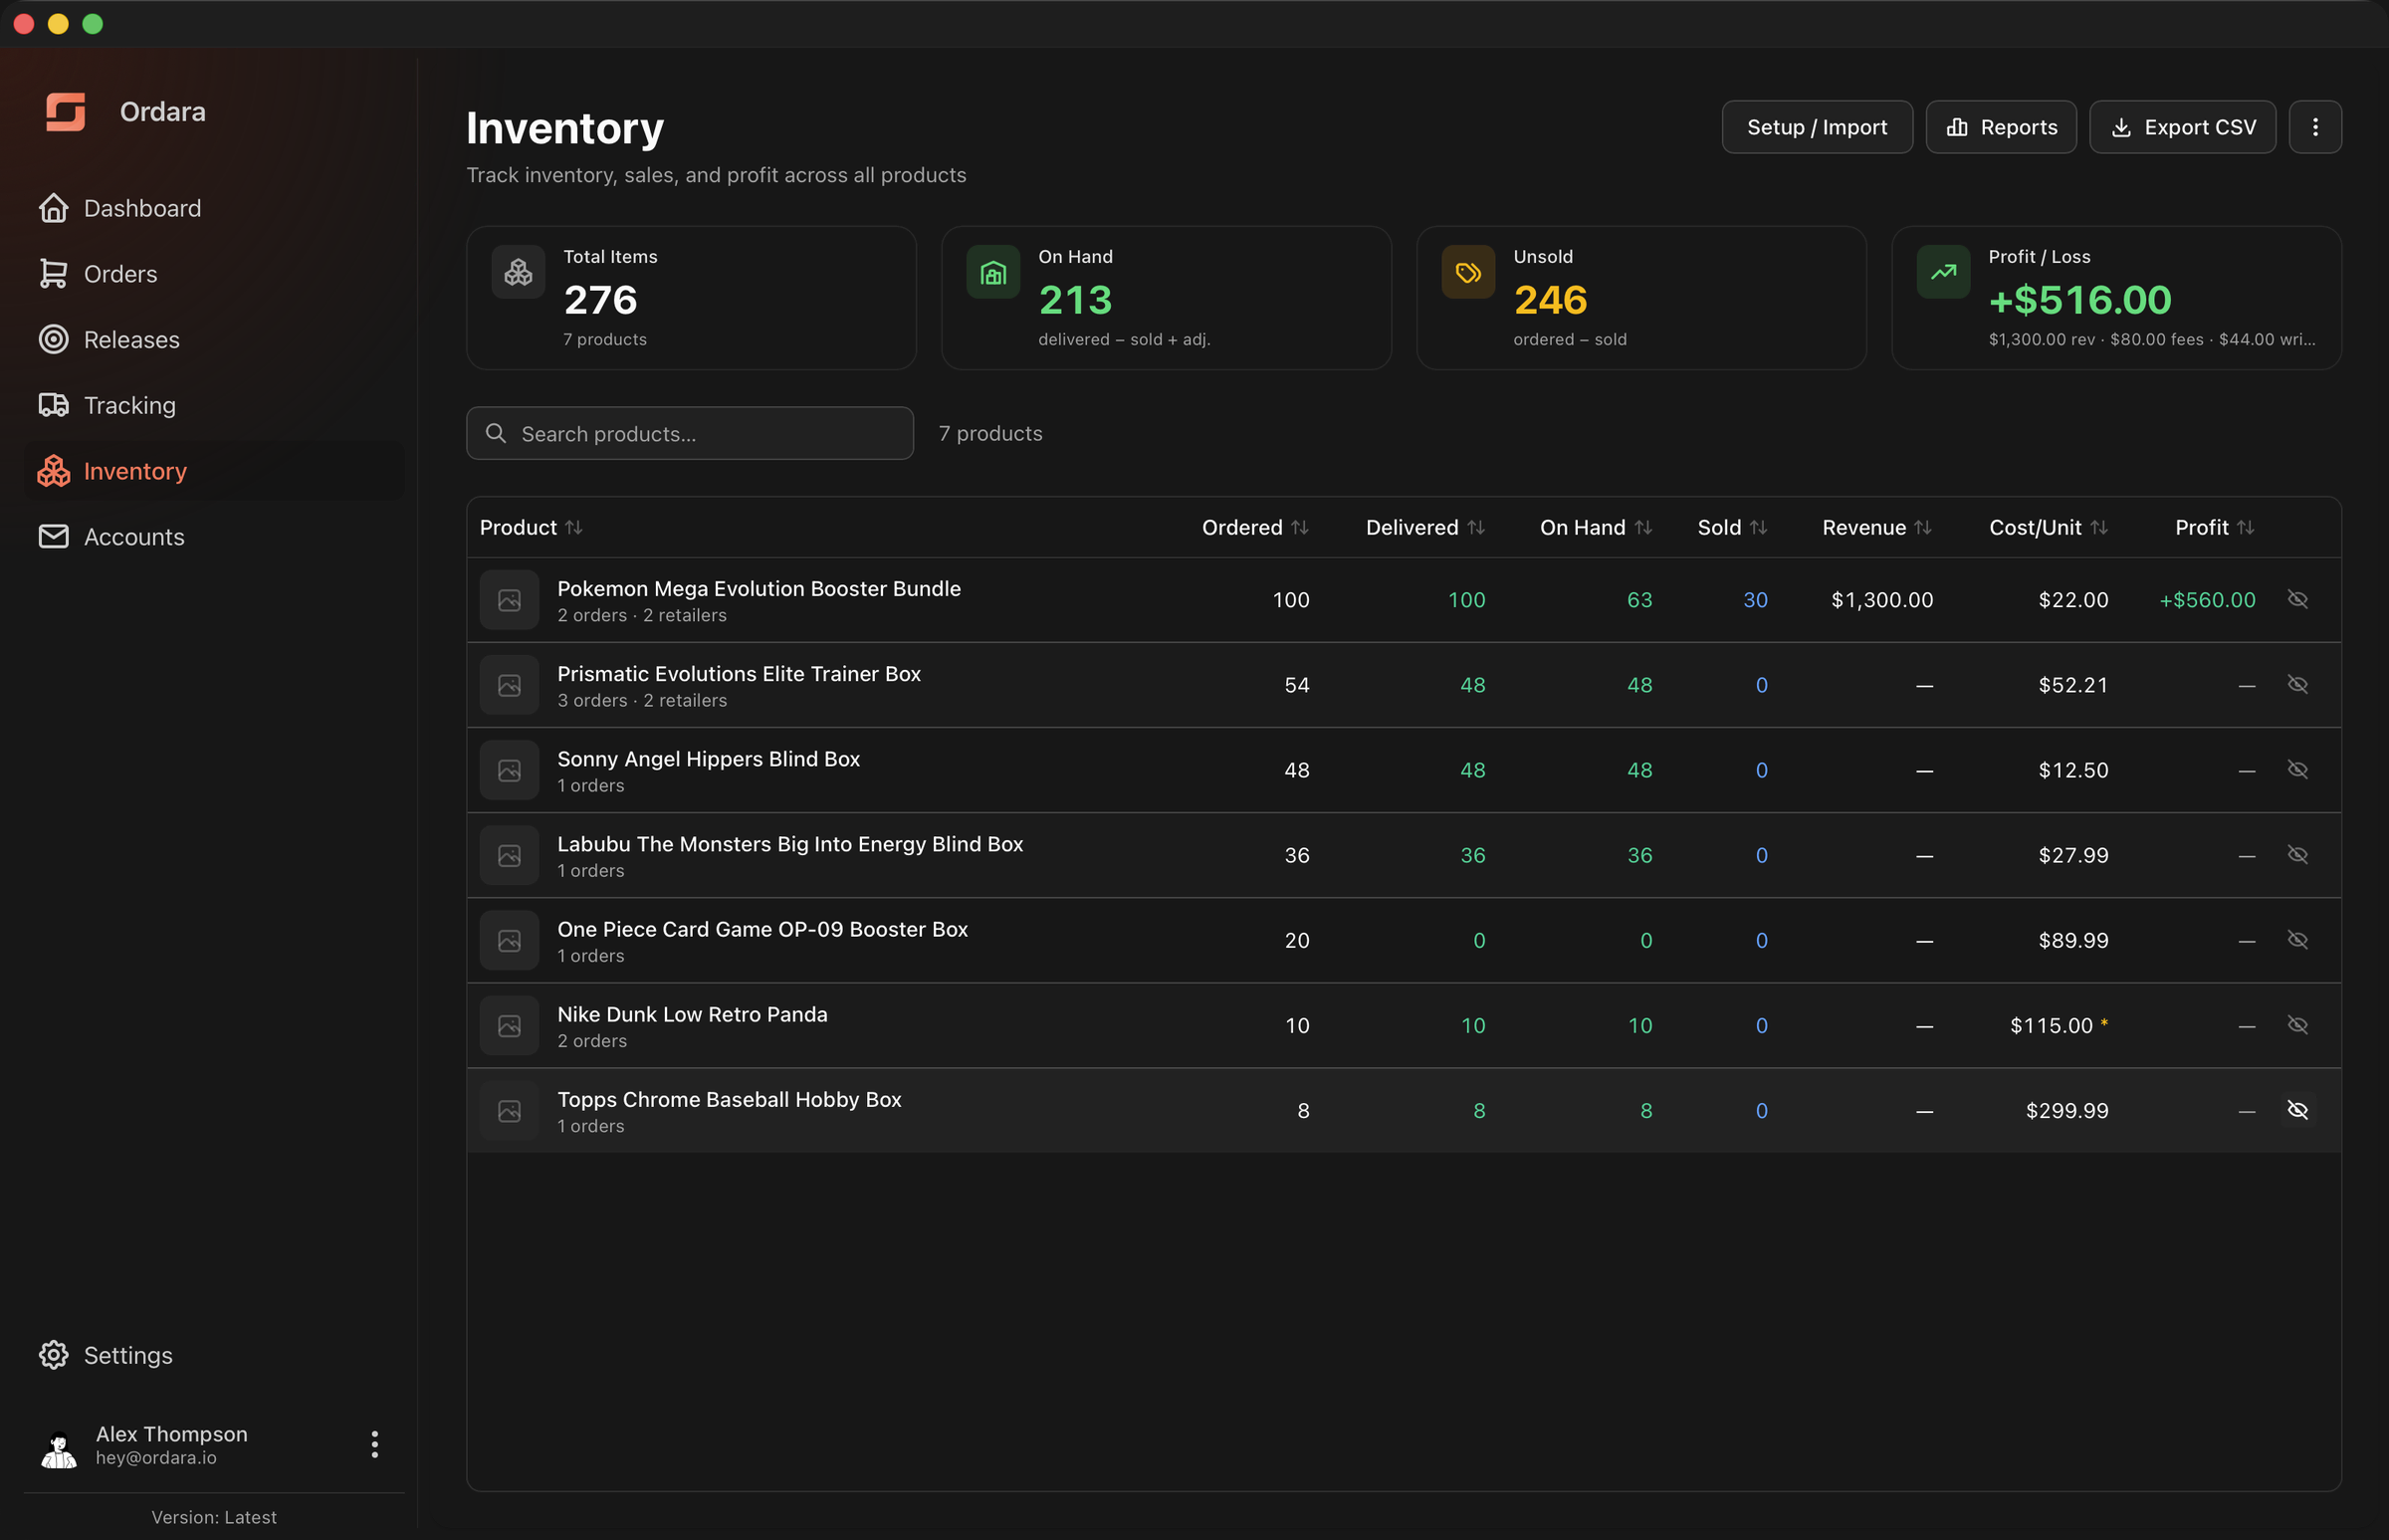Open Settings in the sidebar
Screen dimensions: 2389x1540
tap(214, 1355)
